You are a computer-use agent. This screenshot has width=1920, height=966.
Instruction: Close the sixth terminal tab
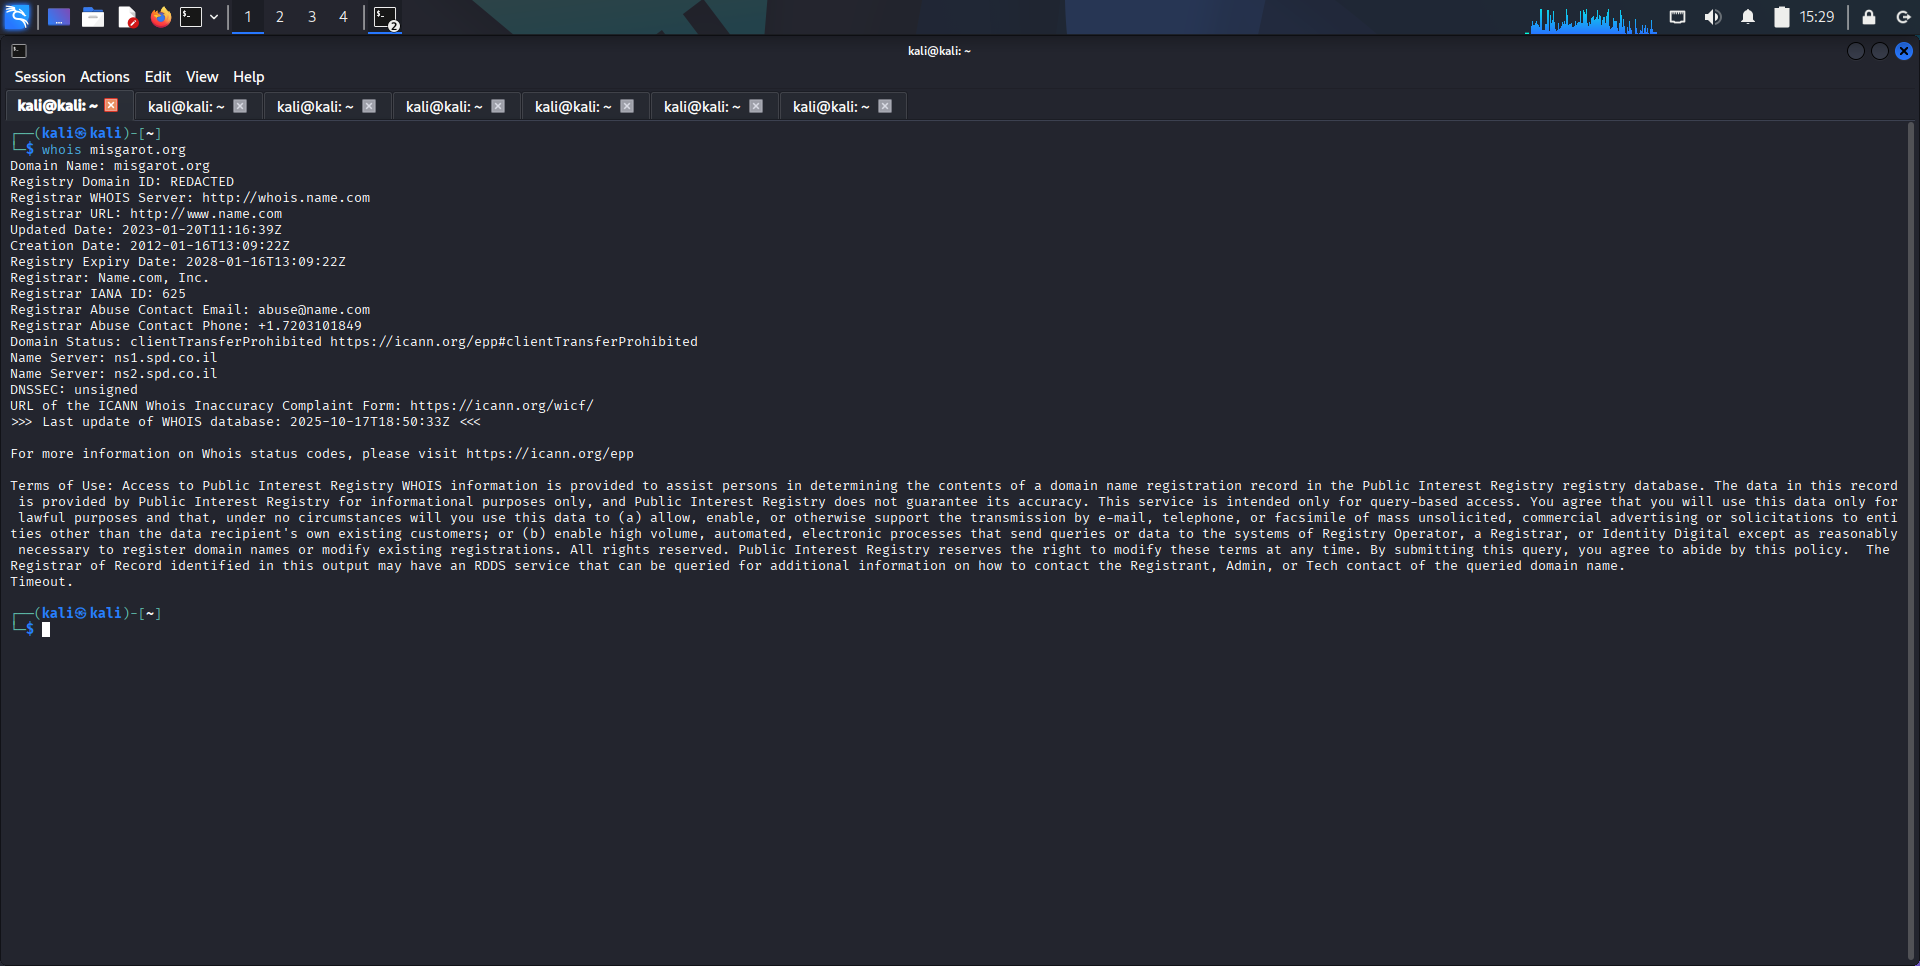(x=756, y=106)
